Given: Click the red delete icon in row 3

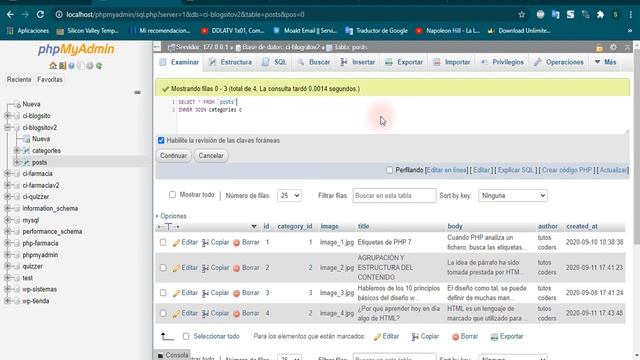Looking at the screenshot, I should click(236, 293).
